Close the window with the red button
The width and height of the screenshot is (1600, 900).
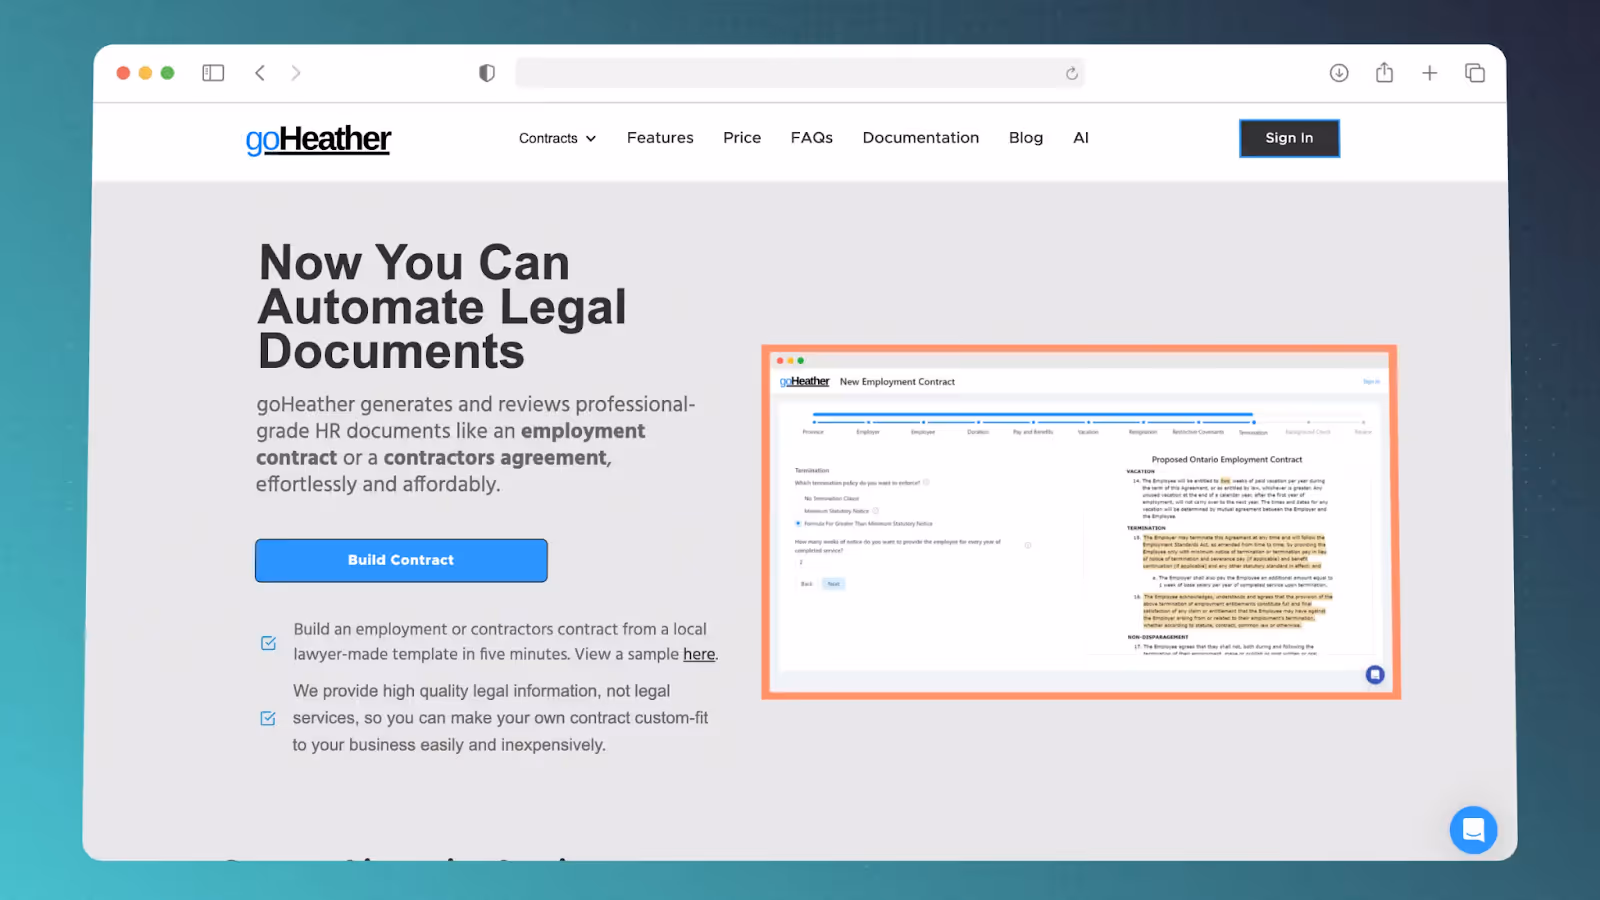[123, 73]
